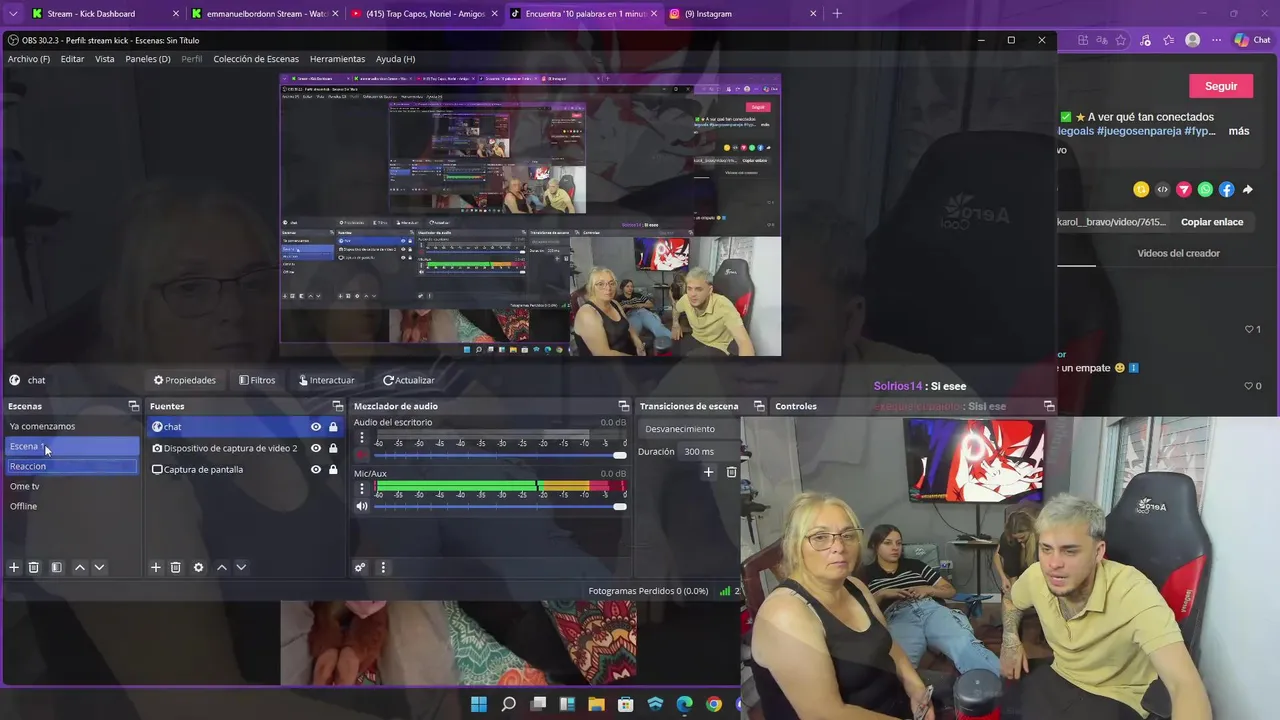Undock the Controles panel
The height and width of the screenshot is (720, 1280).
click(1049, 406)
